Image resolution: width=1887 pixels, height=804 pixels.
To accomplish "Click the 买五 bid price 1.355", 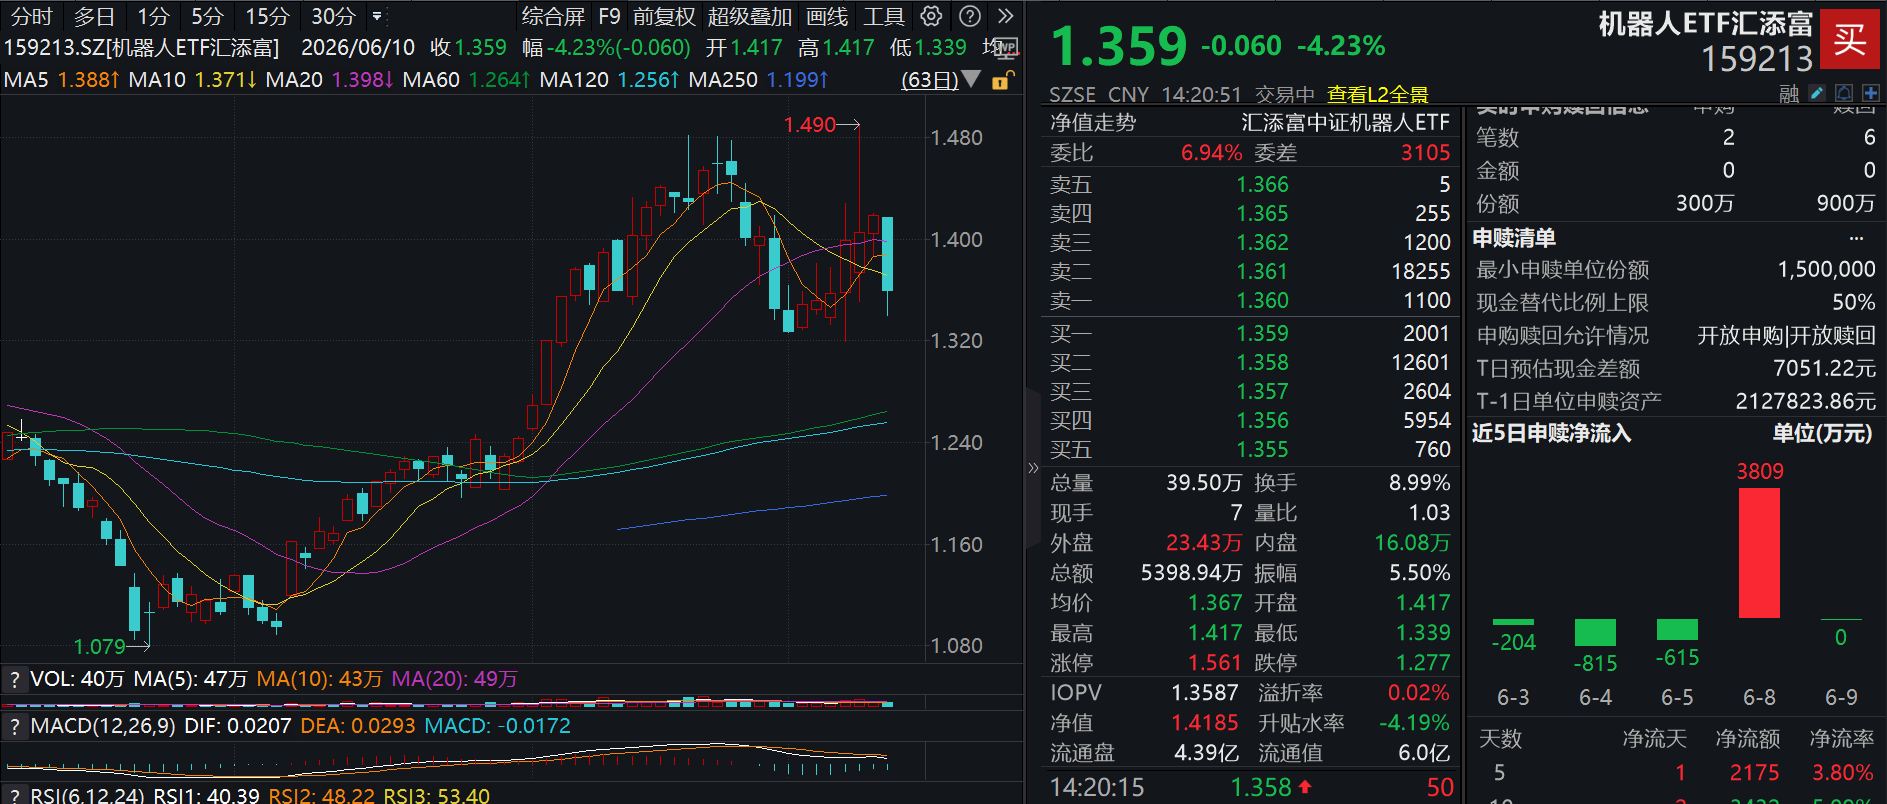I will pos(1262,450).
